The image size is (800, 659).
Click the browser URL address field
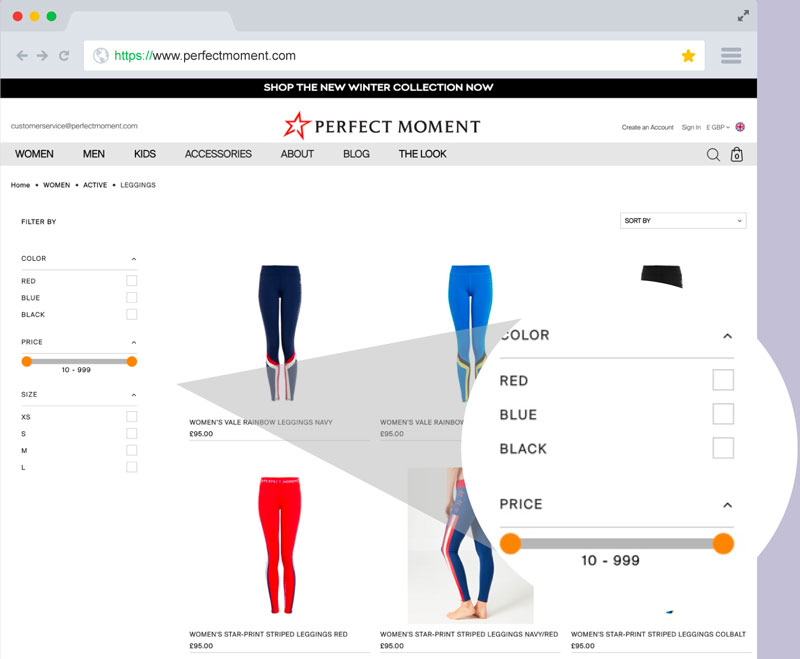coord(394,56)
